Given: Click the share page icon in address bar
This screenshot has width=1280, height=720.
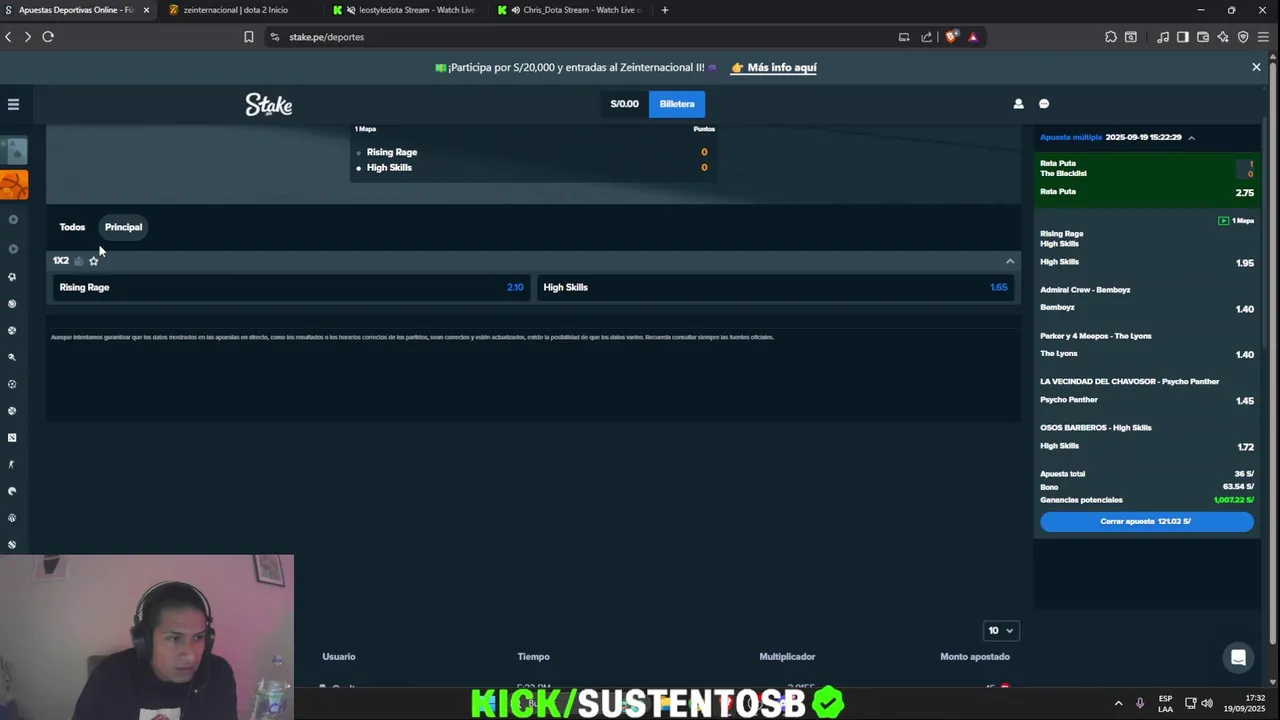Looking at the screenshot, I should click(x=926, y=37).
